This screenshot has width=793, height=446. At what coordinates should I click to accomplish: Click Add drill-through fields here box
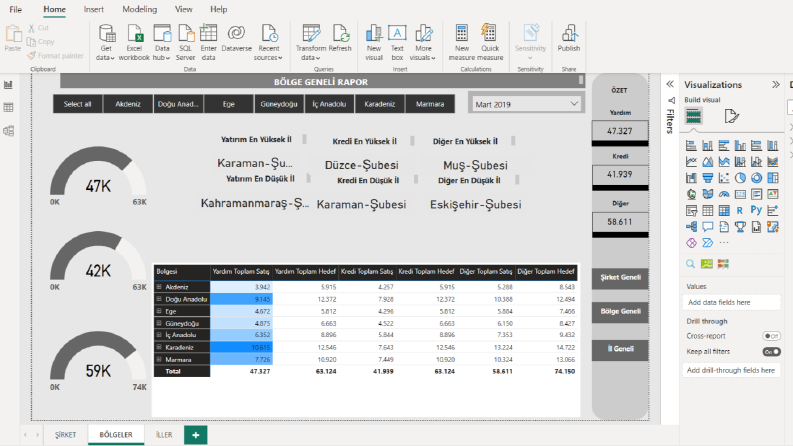click(731, 370)
